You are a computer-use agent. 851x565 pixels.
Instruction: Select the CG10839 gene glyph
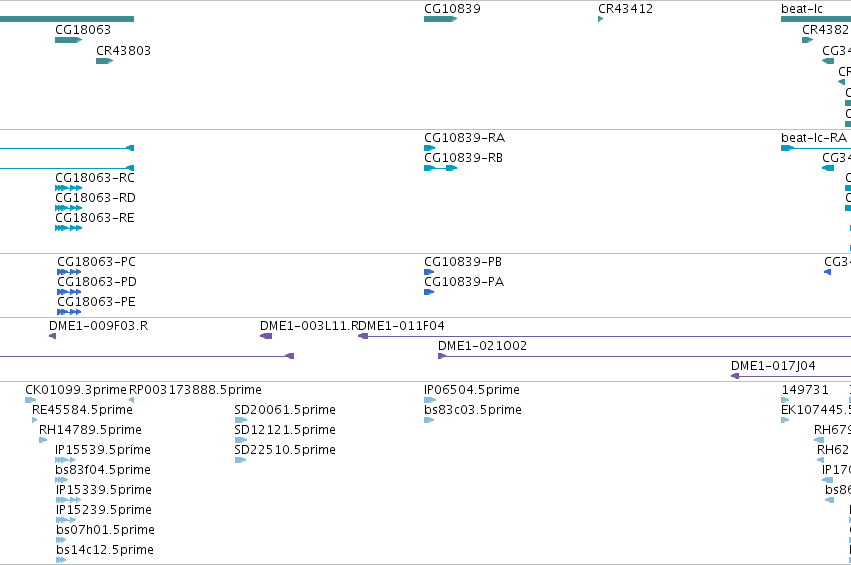click(440, 19)
